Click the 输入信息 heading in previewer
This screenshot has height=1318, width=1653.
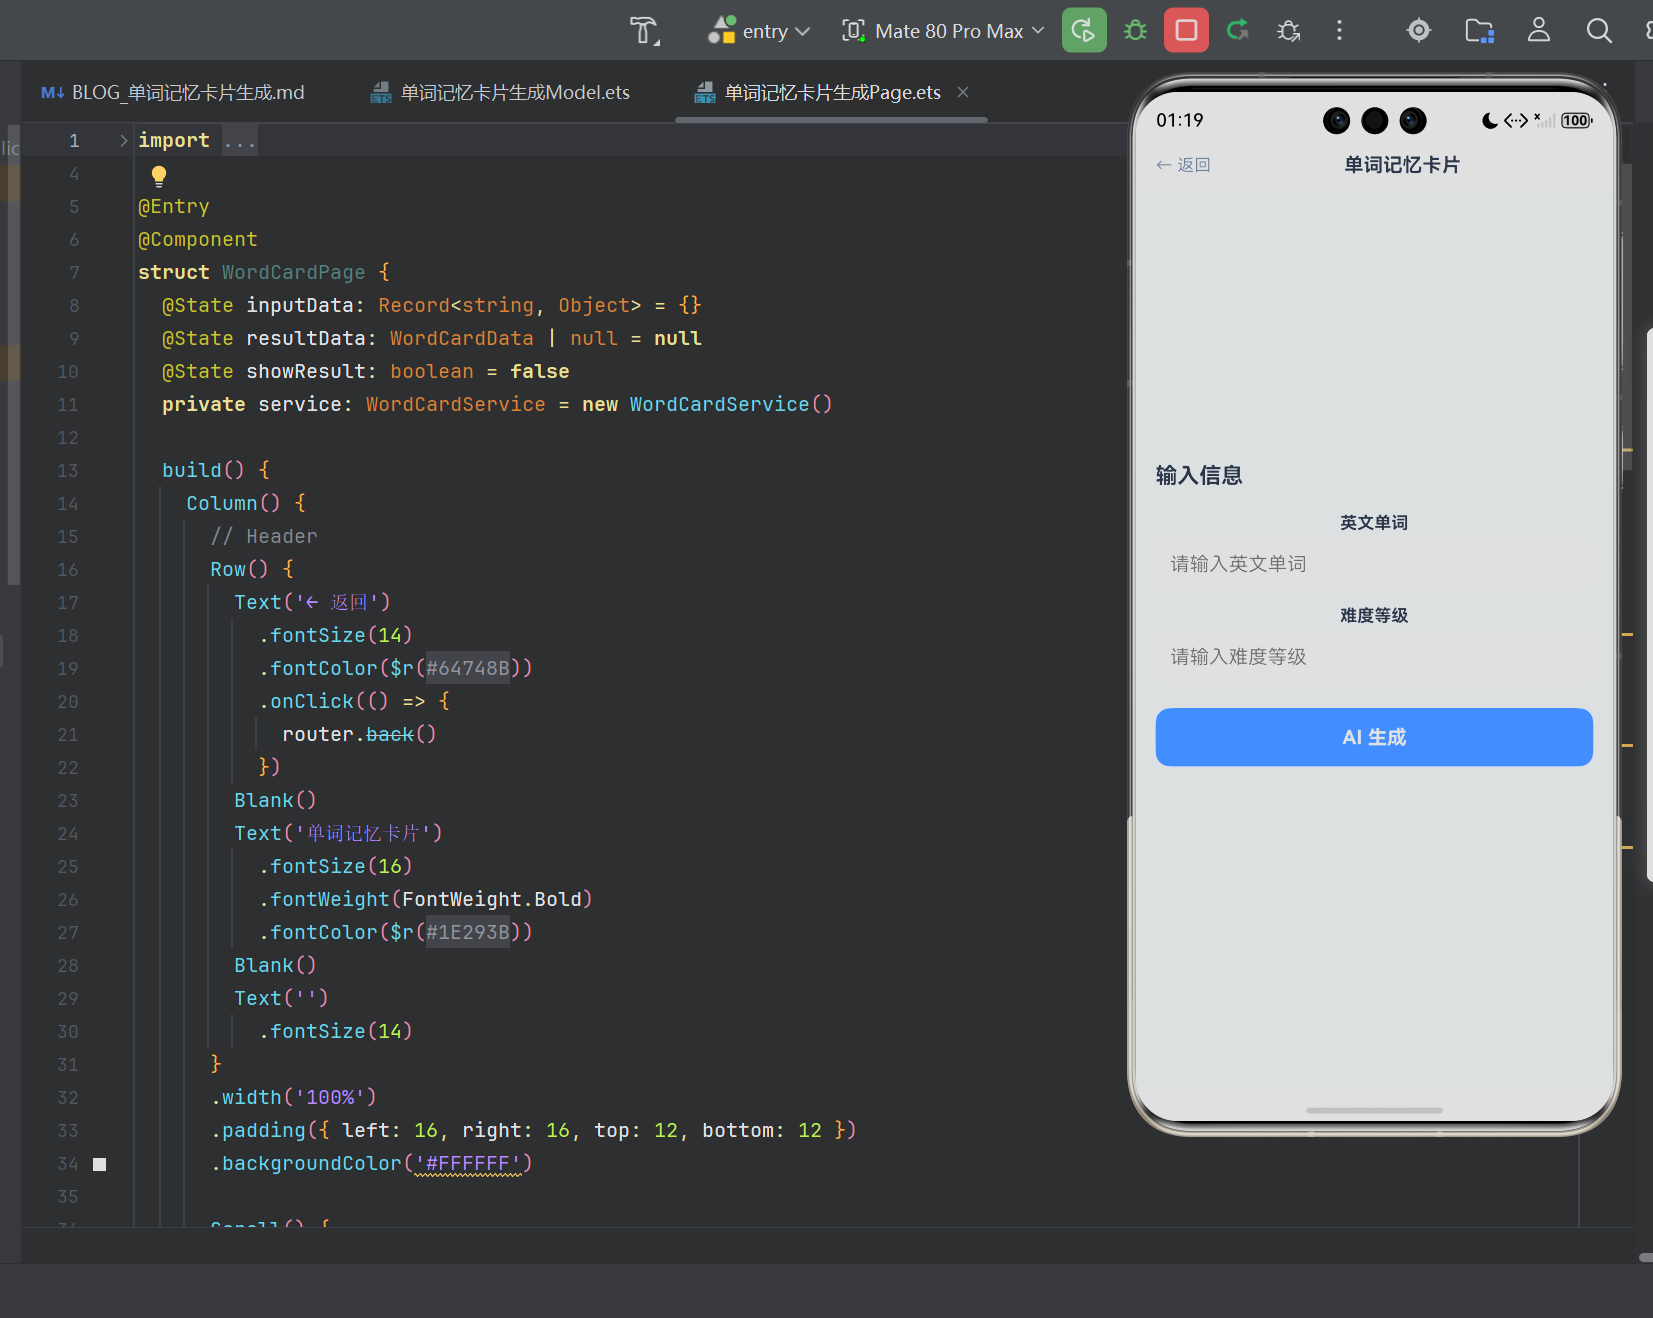1199,475
